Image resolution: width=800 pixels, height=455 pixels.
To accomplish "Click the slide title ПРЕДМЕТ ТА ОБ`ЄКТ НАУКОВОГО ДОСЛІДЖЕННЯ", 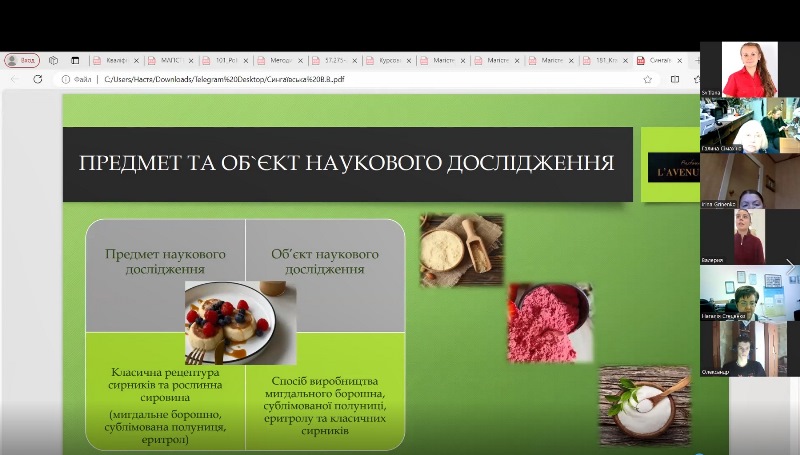I will coord(347,163).
